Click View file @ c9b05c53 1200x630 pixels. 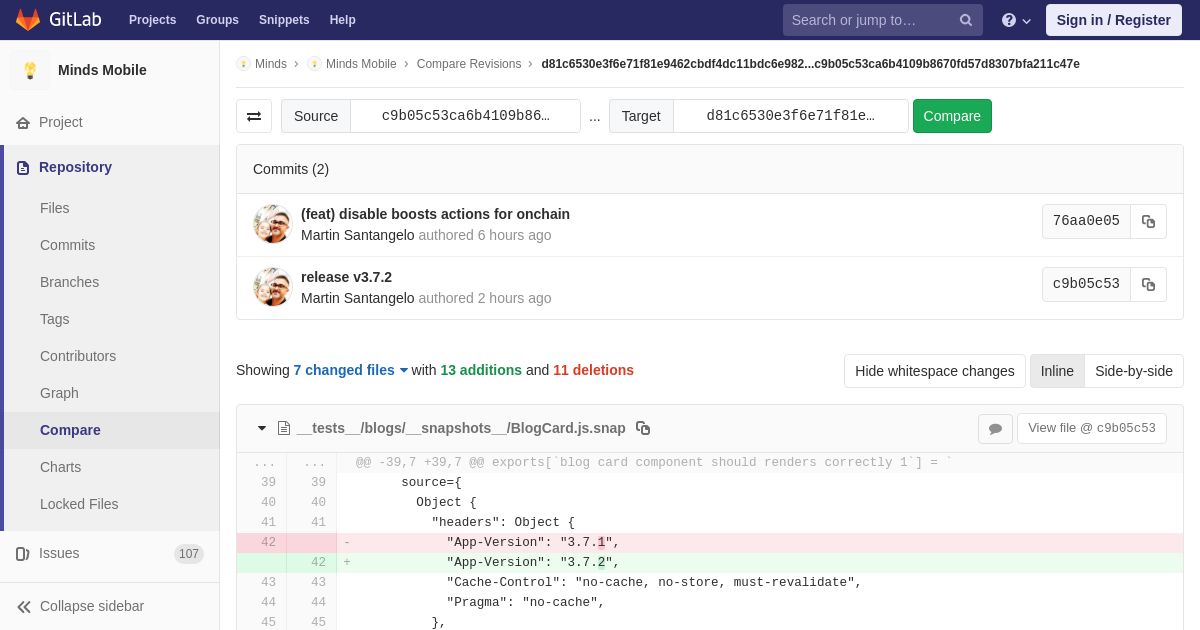(x=1092, y=428)
